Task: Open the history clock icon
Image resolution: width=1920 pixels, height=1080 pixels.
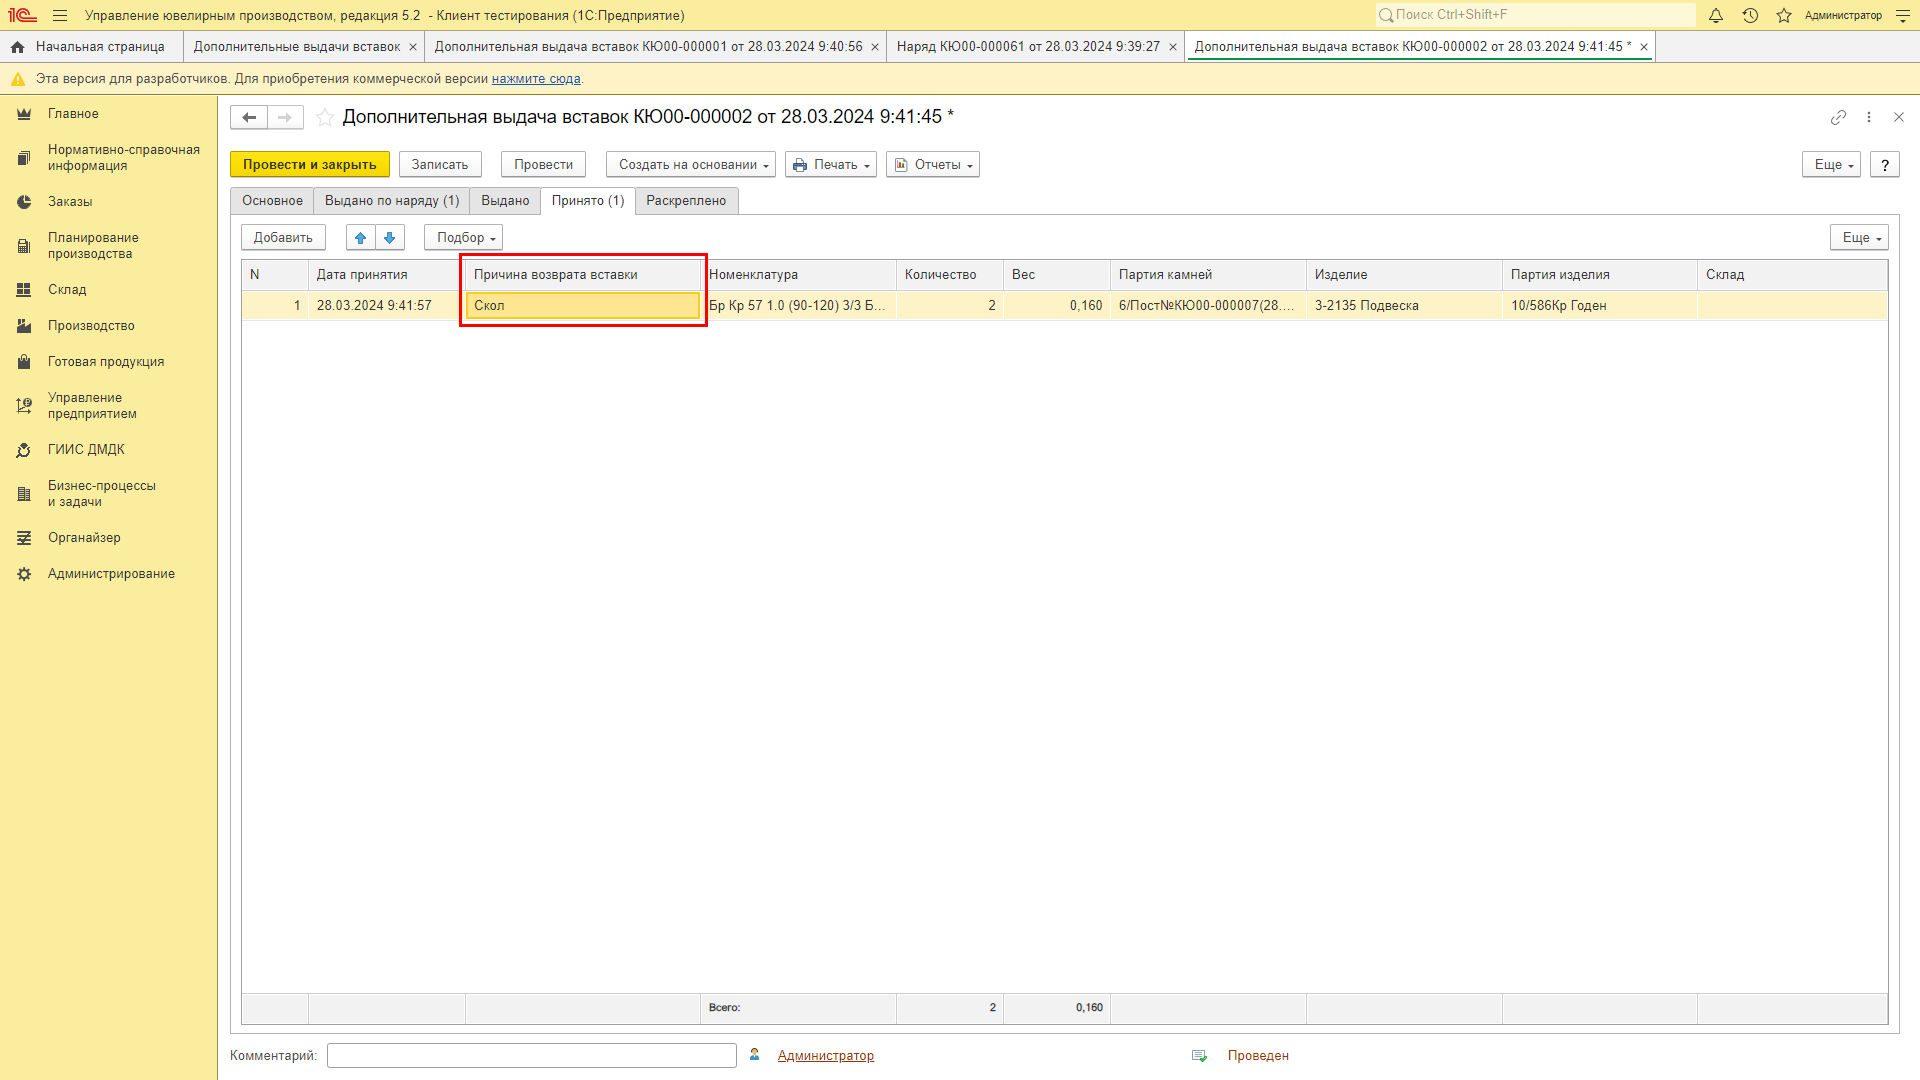Action: (x=1750, y=15)
